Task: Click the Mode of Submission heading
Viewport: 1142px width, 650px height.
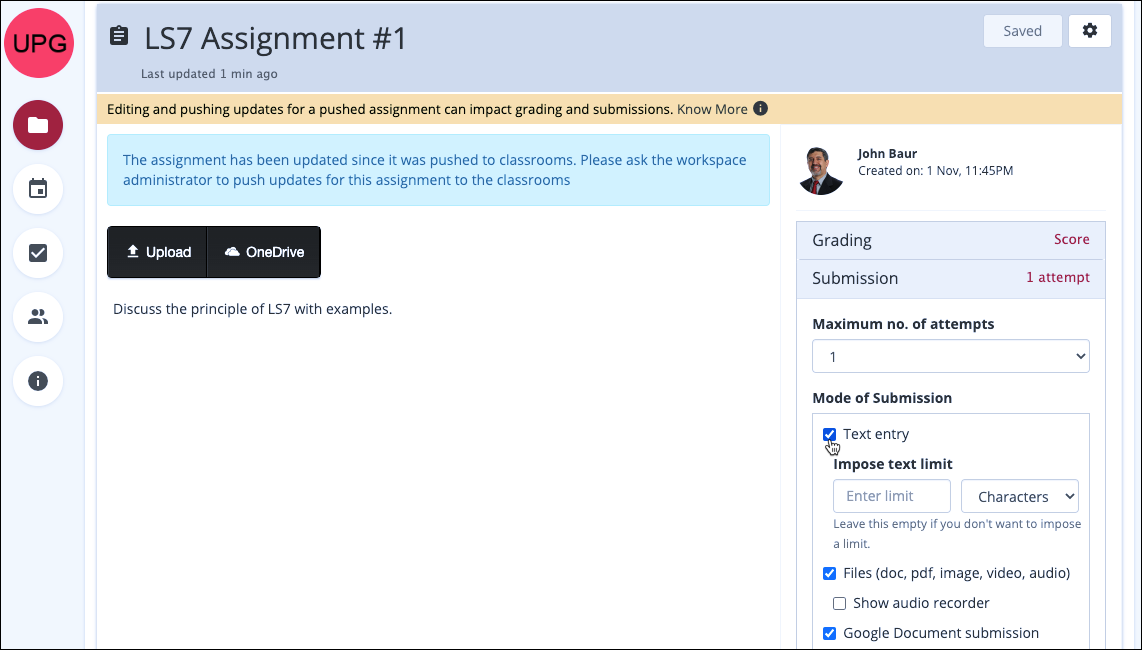Action: point(882,398)
